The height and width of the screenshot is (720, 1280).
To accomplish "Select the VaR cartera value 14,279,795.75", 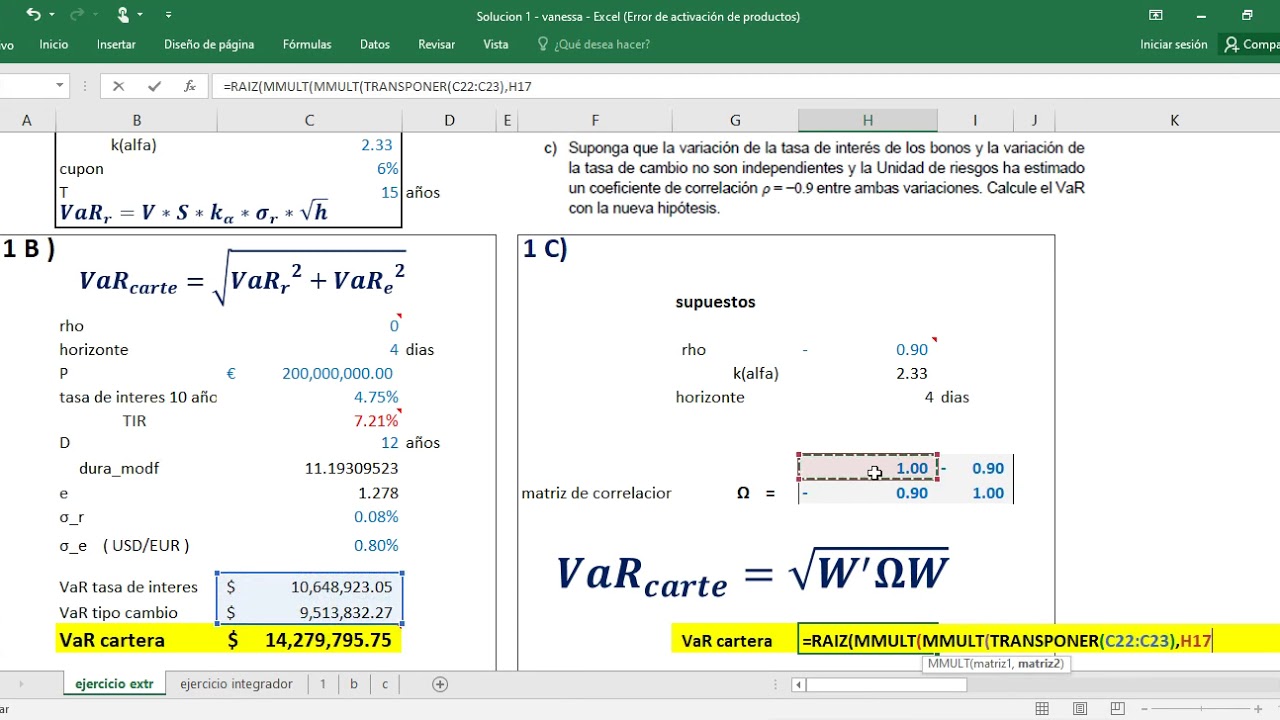I will pyautogui.click(x=309, y=640).
